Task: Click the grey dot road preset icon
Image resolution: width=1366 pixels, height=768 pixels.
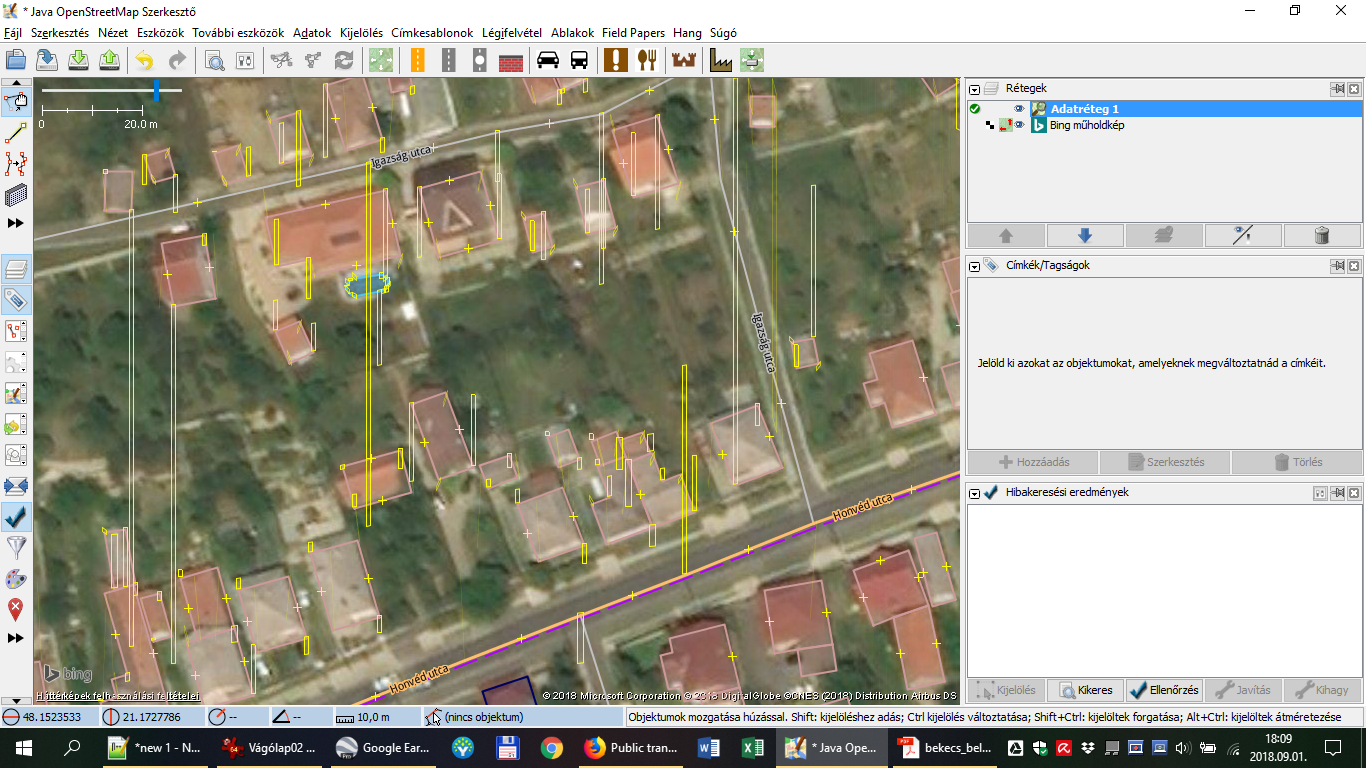Action: [x=480, y=60]
